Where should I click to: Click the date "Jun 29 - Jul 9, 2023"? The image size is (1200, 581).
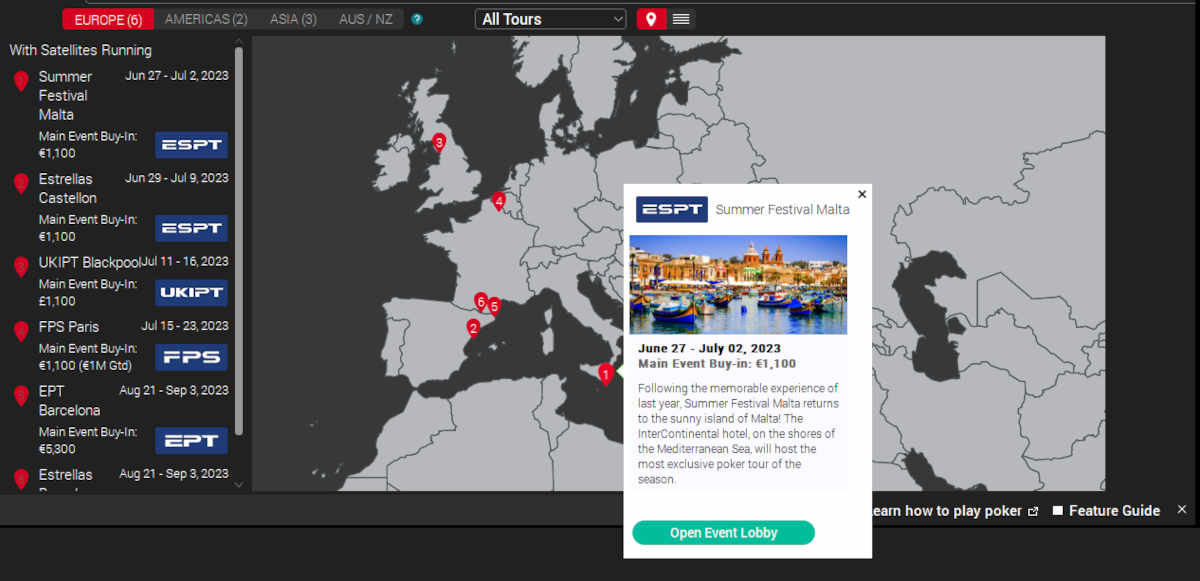[x=177, y=178]
